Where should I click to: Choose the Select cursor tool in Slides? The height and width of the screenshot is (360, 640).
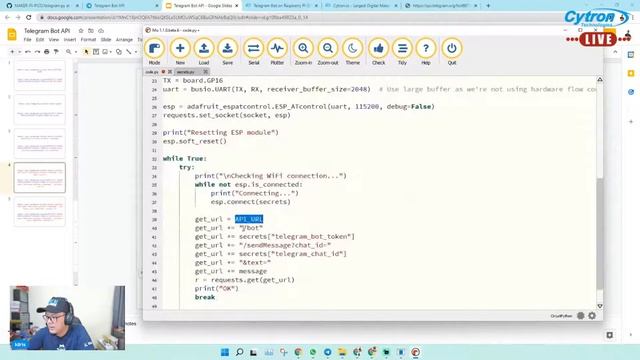click(86, 52)
